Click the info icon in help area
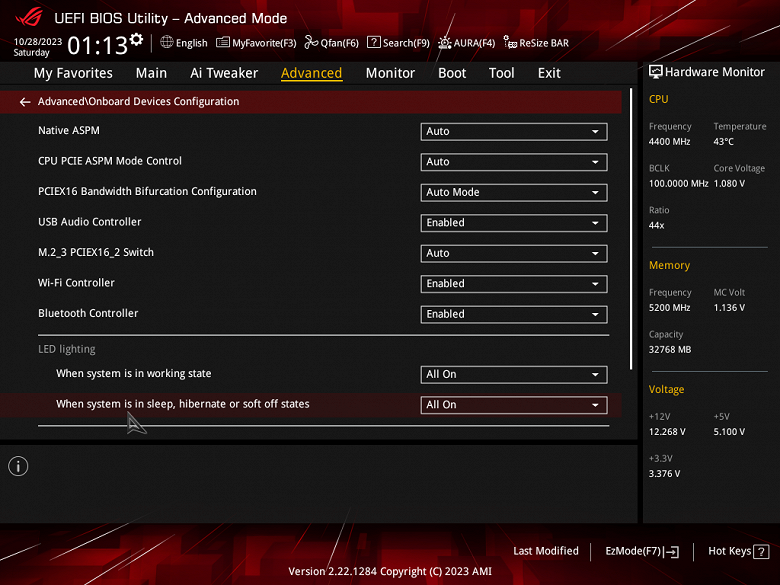 tap(18, 466)
